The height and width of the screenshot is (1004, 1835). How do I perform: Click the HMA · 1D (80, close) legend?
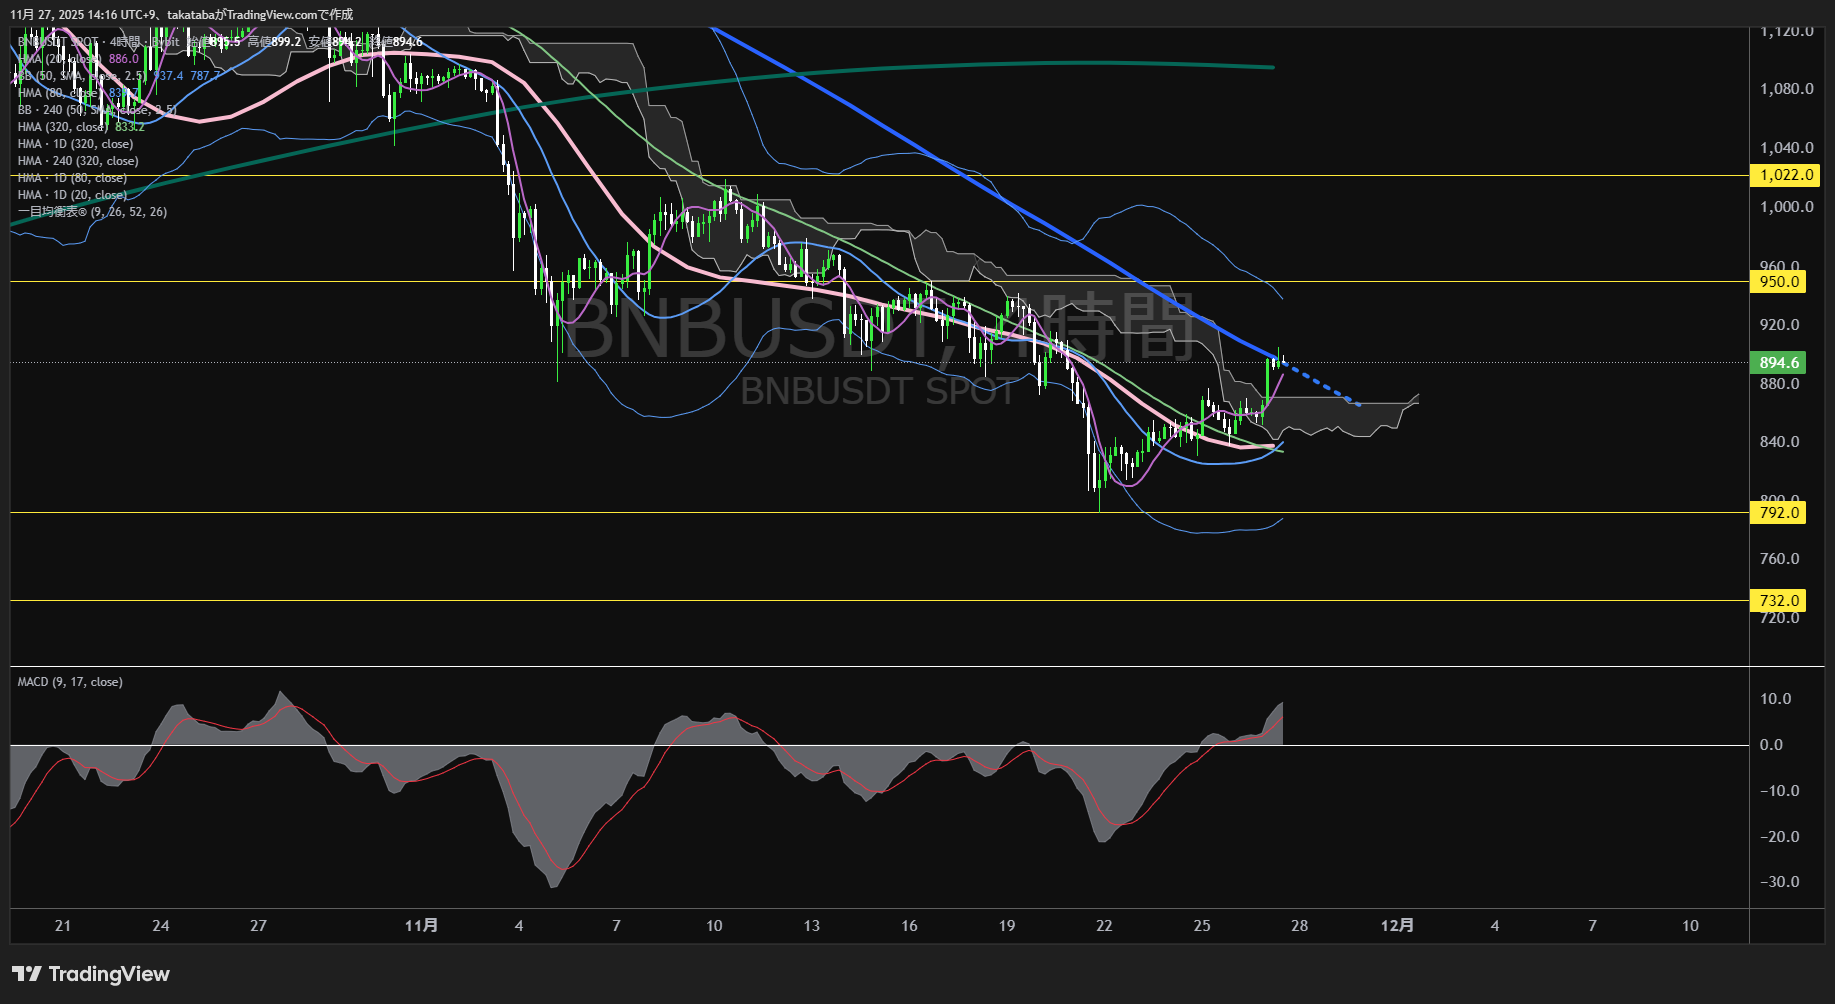(72, 178)
